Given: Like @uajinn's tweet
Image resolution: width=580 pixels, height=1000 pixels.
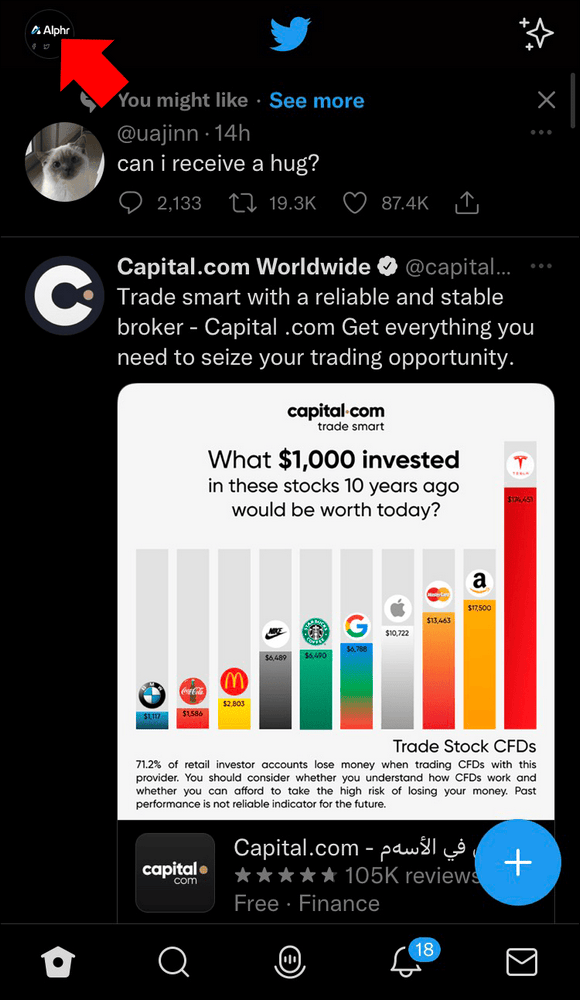Looking at the screenshot, I should coord(355,202).
